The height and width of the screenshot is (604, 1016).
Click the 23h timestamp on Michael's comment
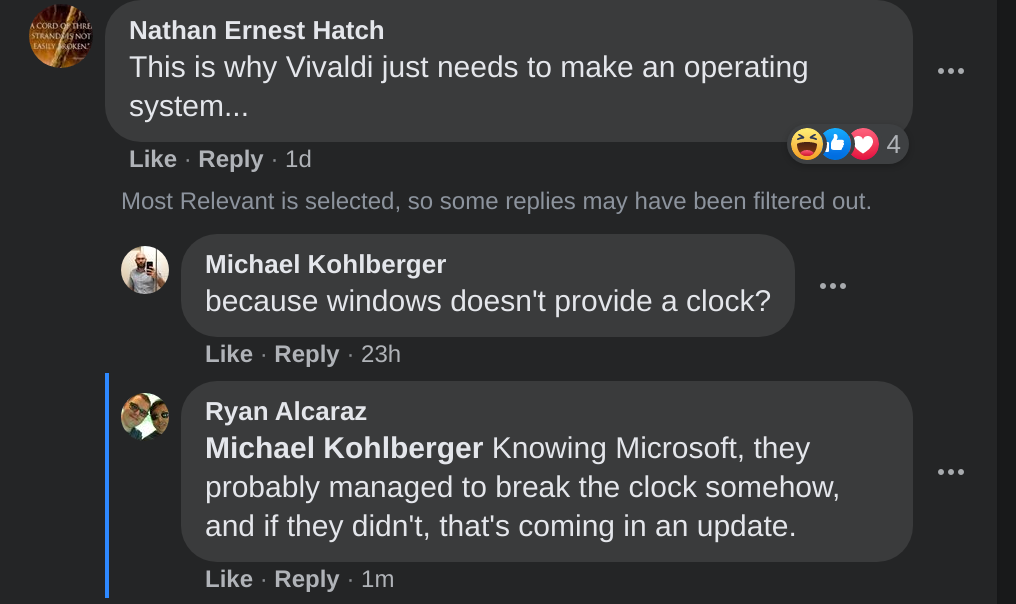tap(380, 354)
